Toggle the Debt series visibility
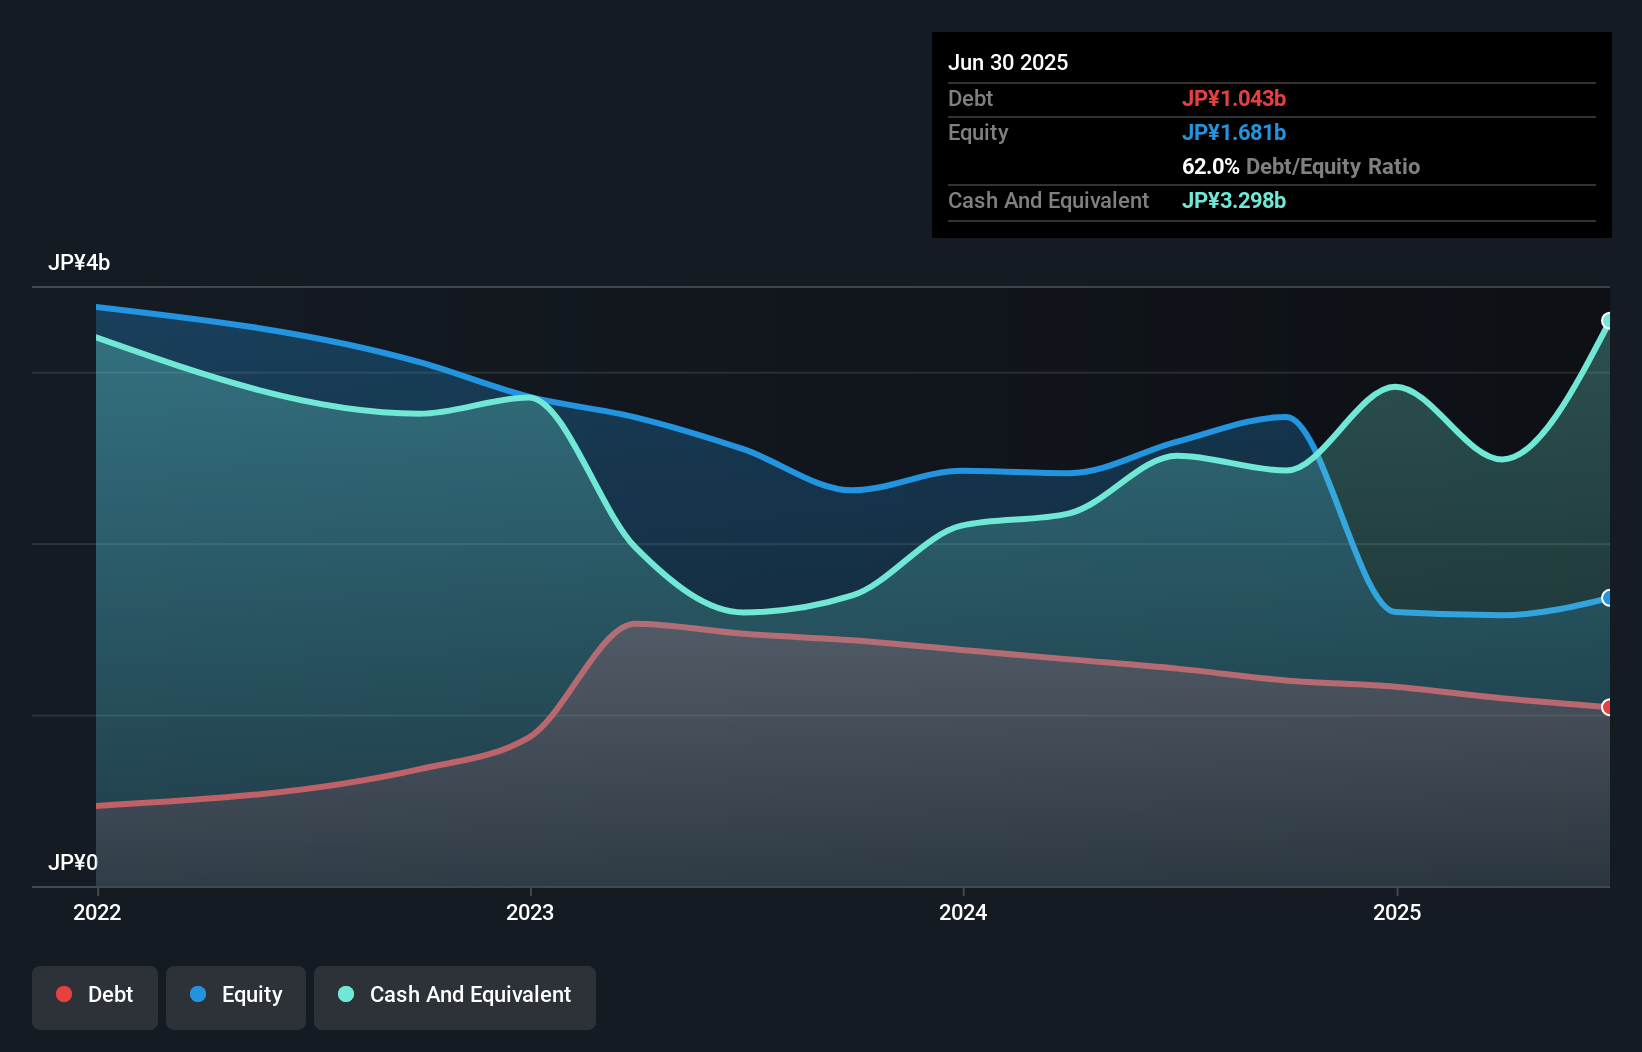 coord(95,994)
